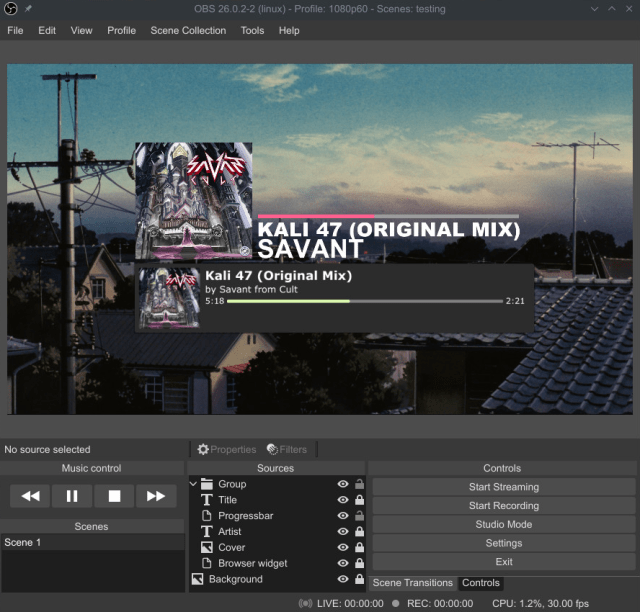
Task: Click the Background image source icon
Action: [198, 579]
